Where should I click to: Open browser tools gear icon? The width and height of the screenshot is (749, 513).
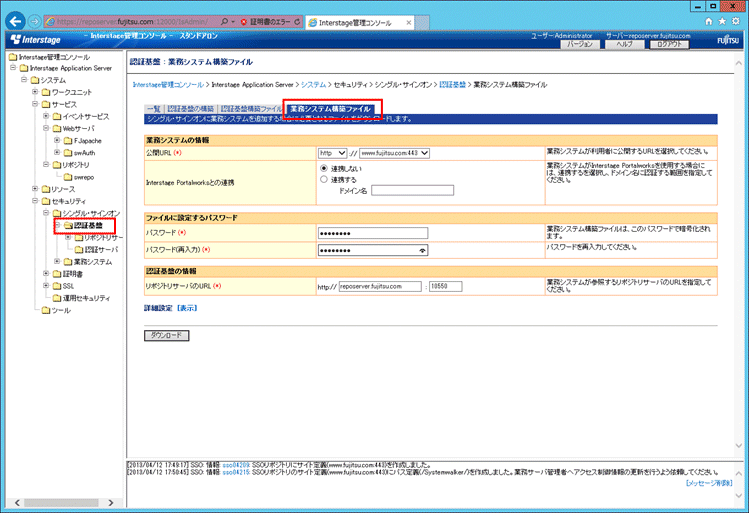pyautogui.click(x=736, y=21)
